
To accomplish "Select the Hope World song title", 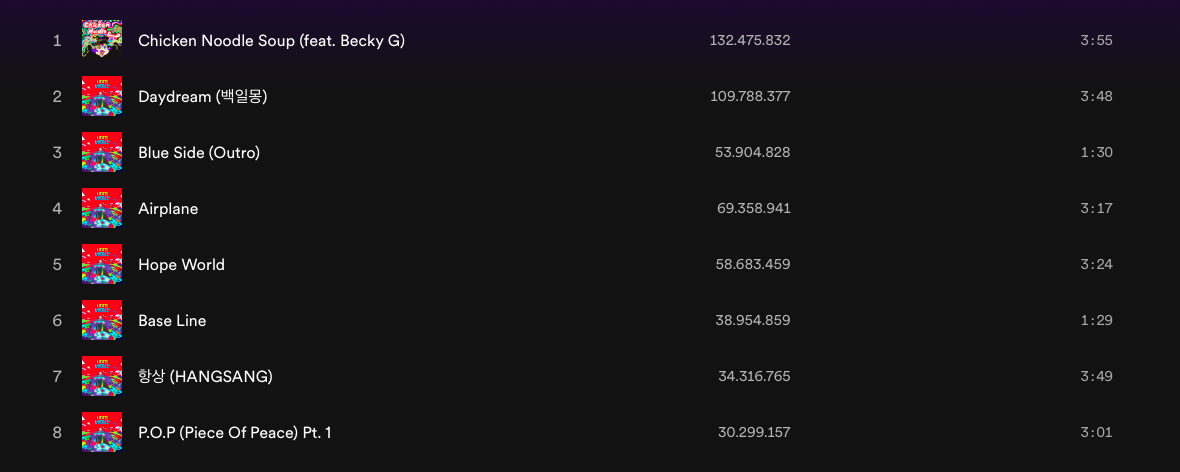I will click(181, 265).
